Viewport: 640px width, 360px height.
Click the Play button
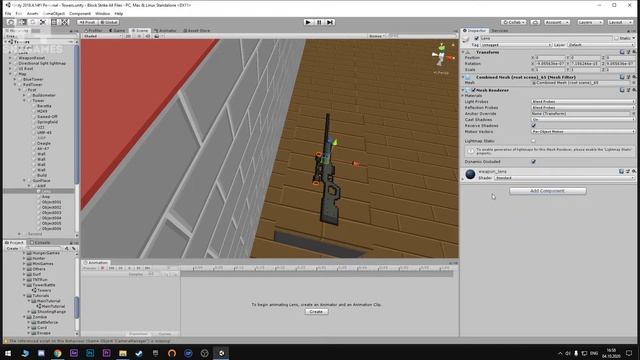point(308,22)
